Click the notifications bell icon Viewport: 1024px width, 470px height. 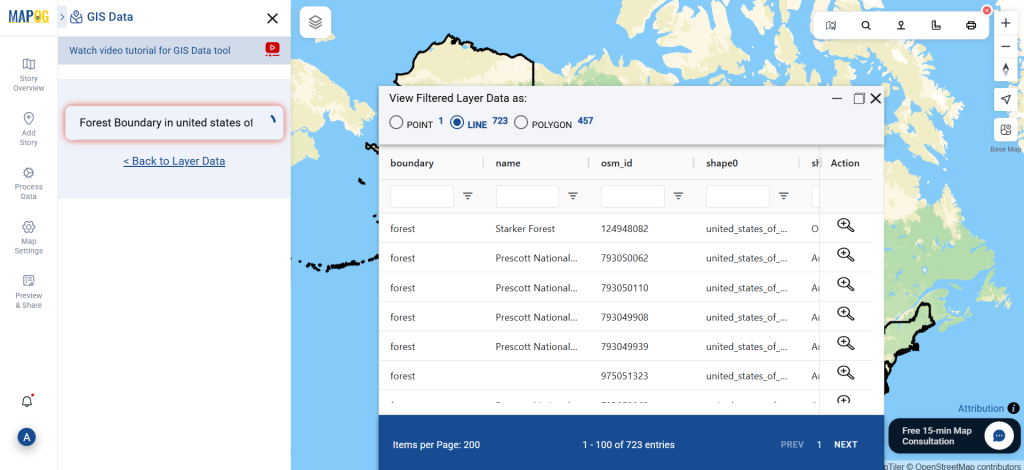tap(27, 401)
